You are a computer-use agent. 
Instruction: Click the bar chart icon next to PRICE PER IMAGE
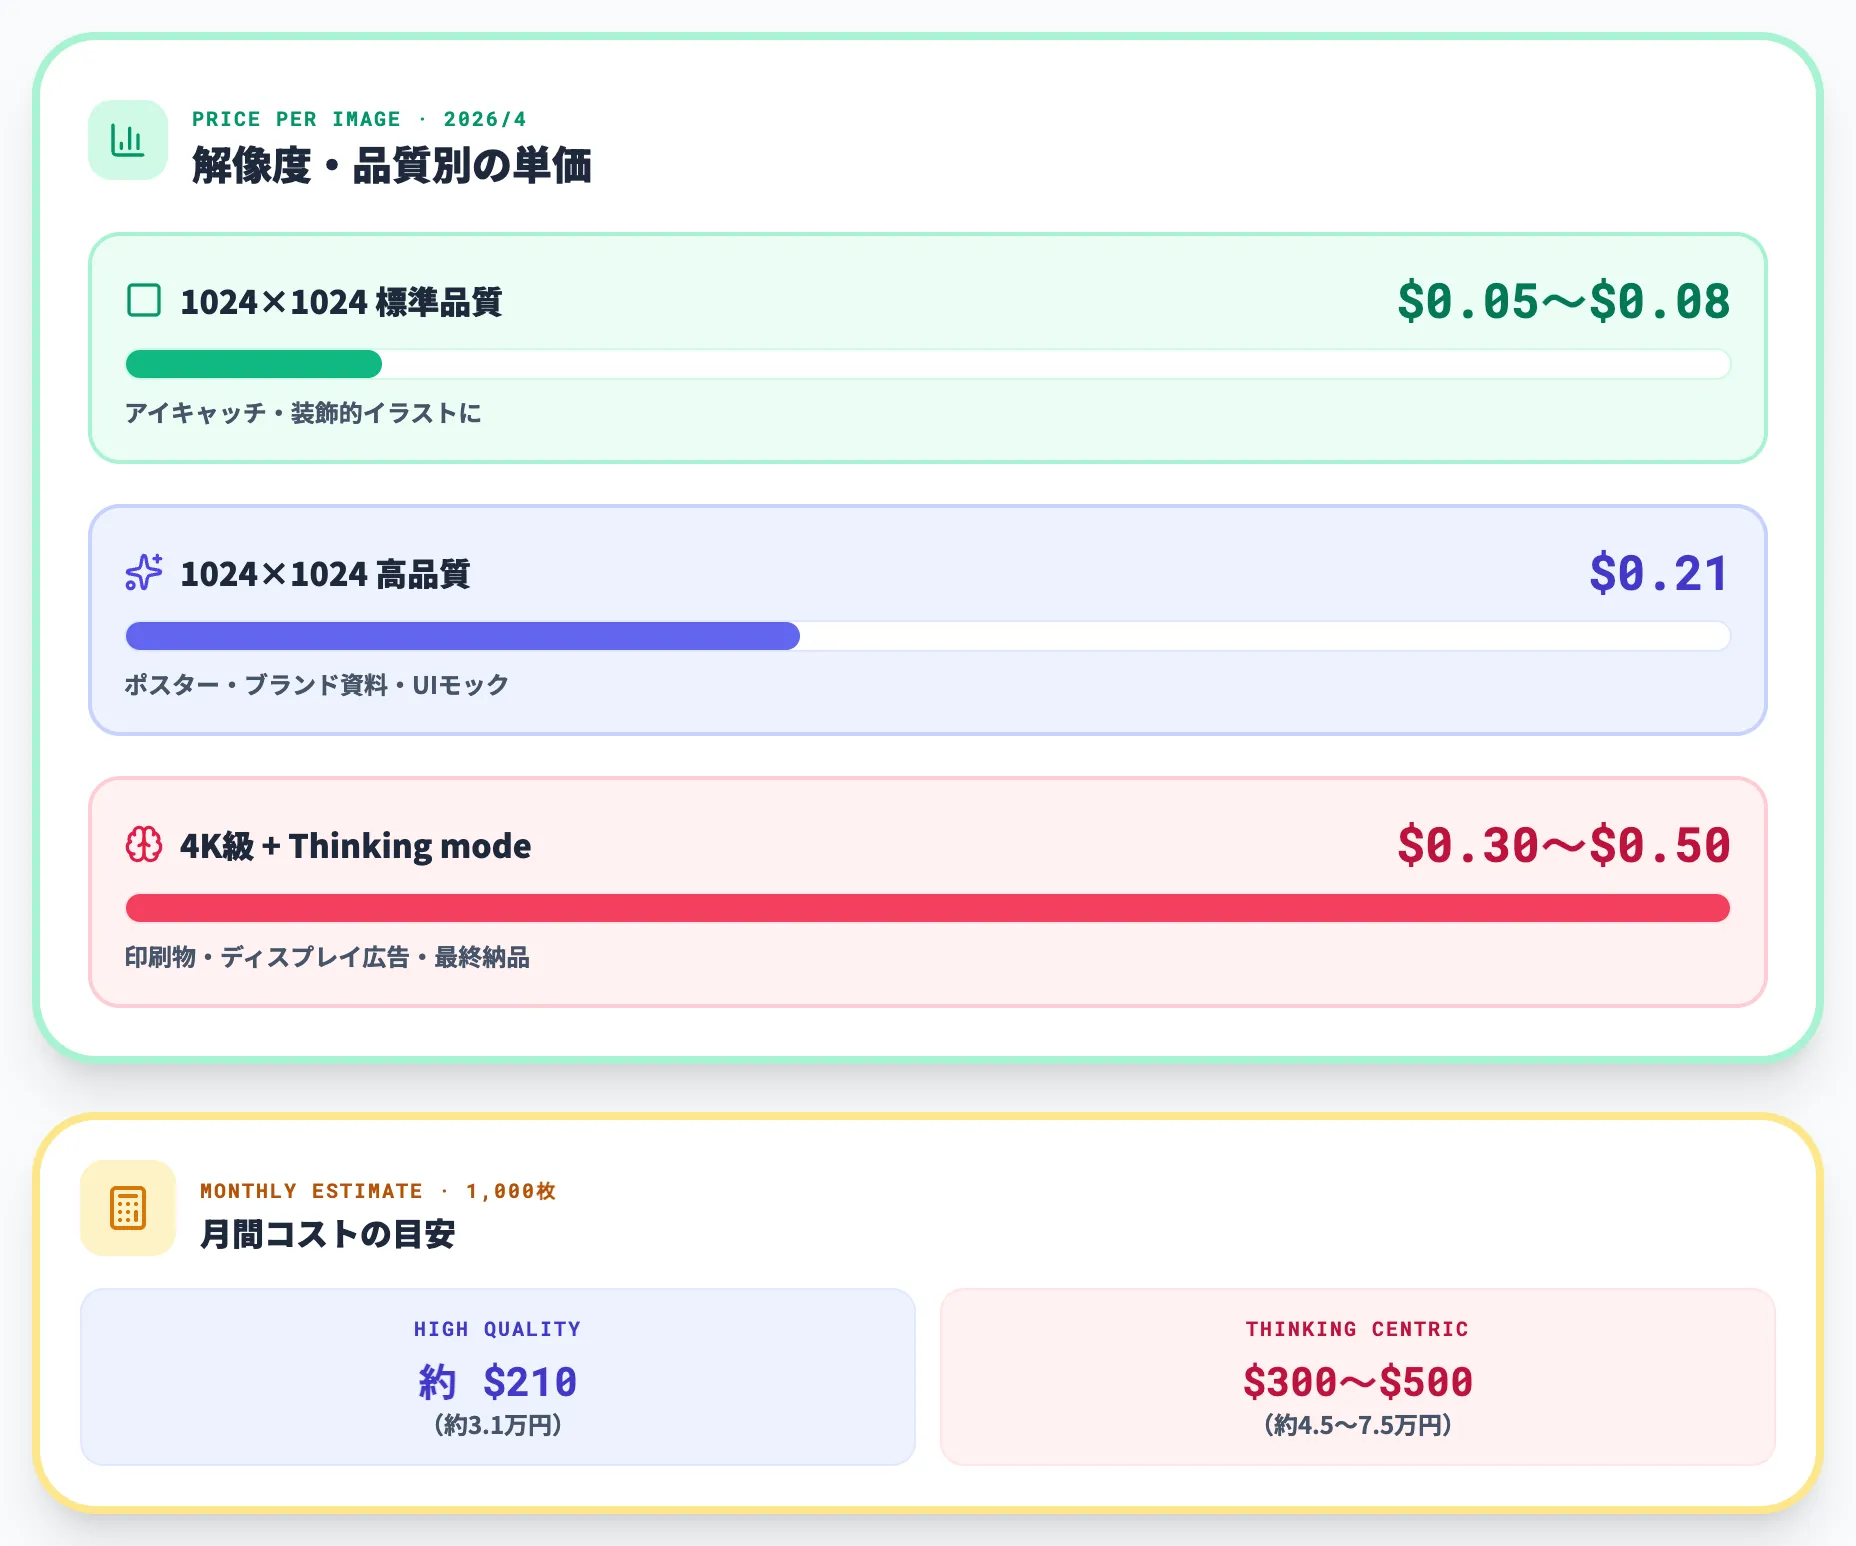127,142
